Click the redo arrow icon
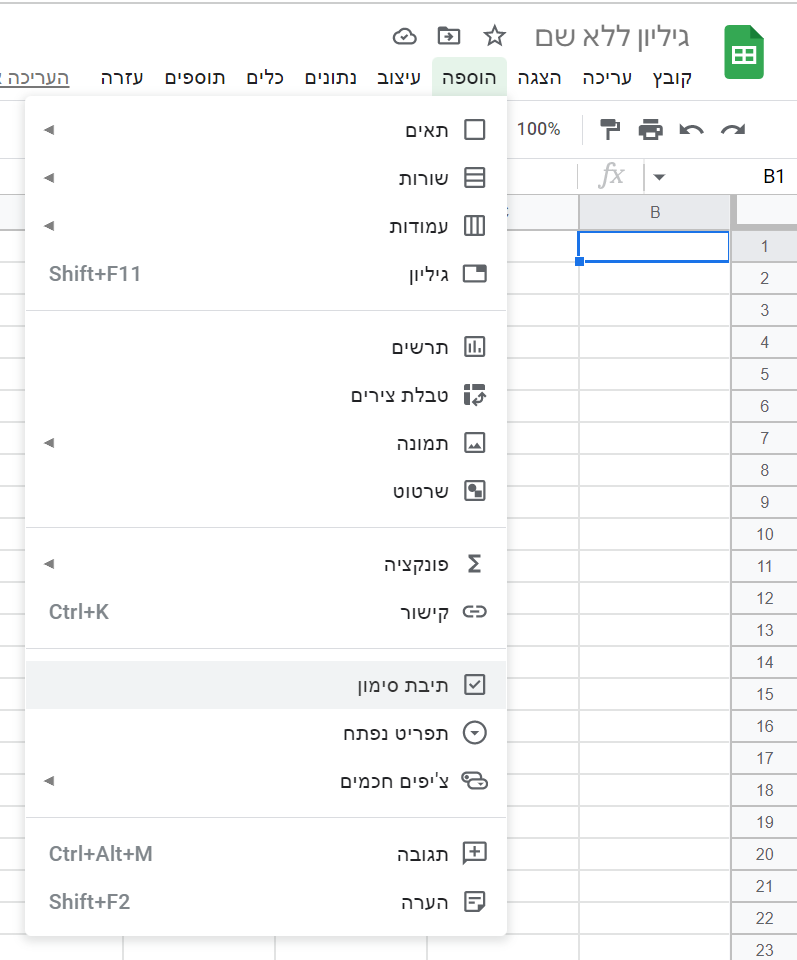Screen dimensions: 797x960 pyautogui.click(x=733, y=129)
